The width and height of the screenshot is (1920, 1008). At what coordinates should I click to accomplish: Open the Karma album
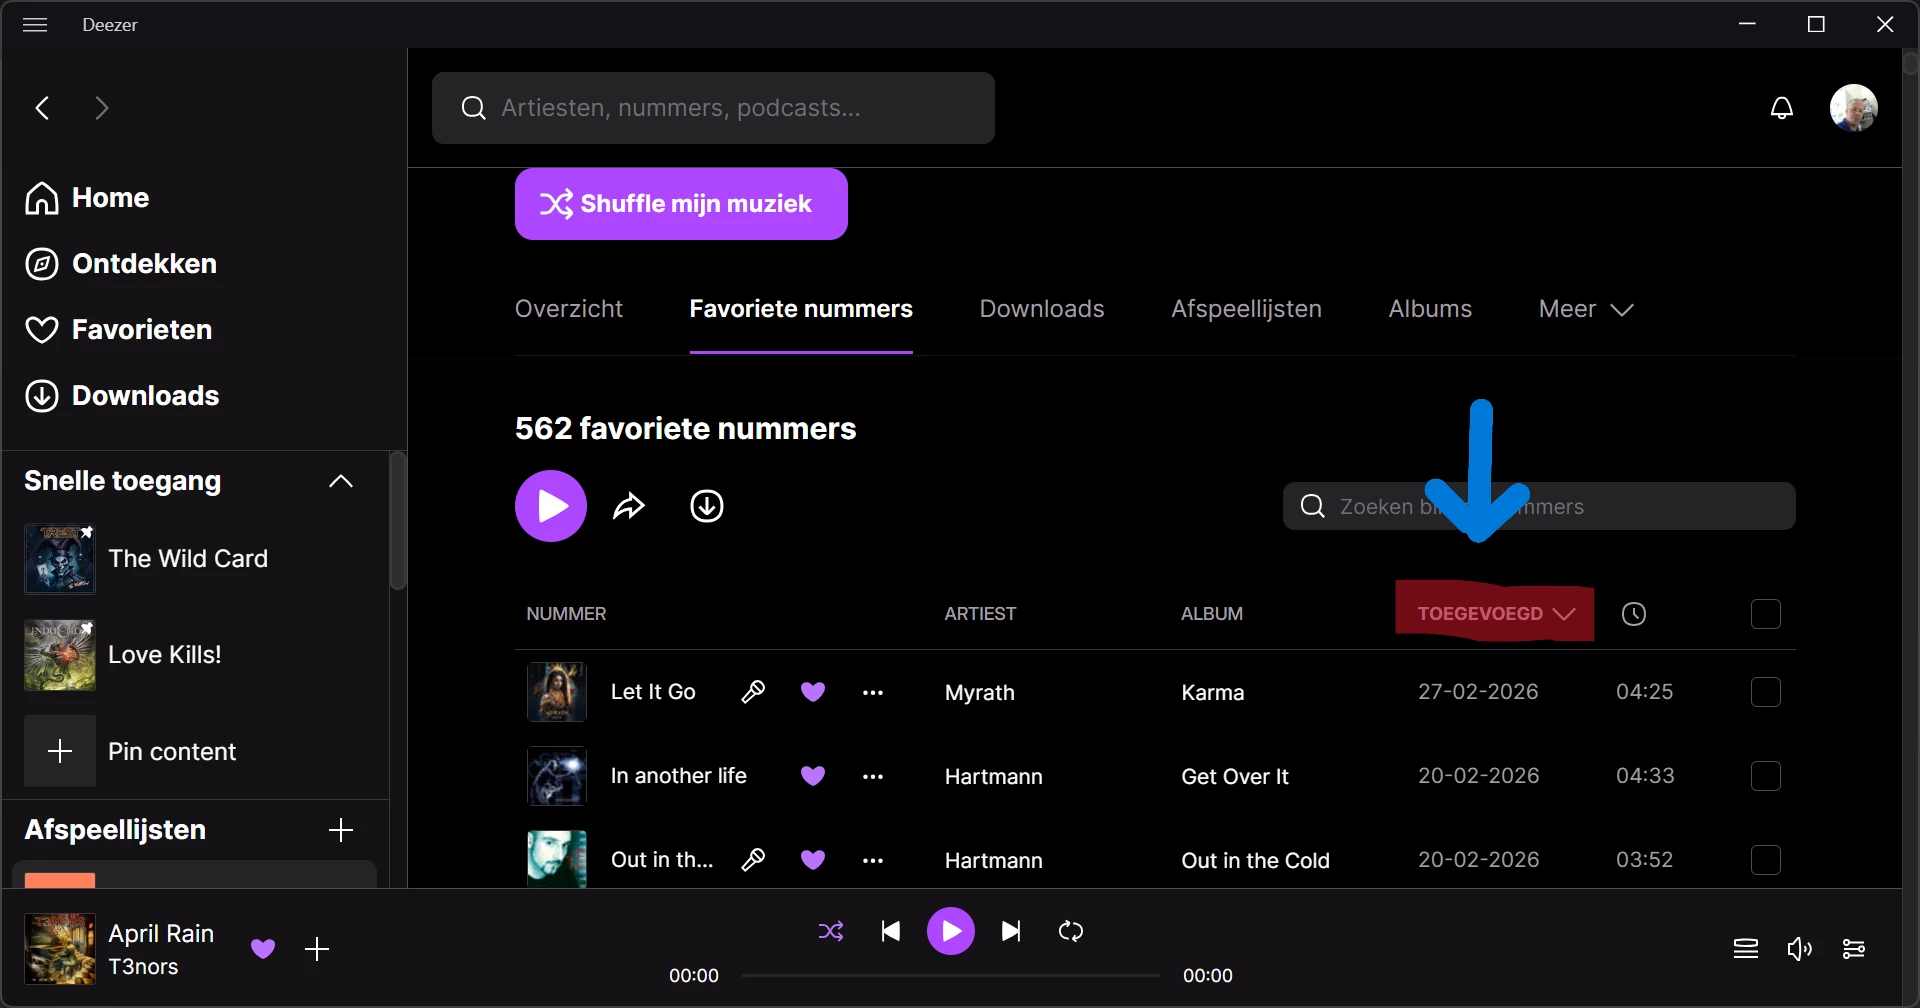tap(1213, 692)
